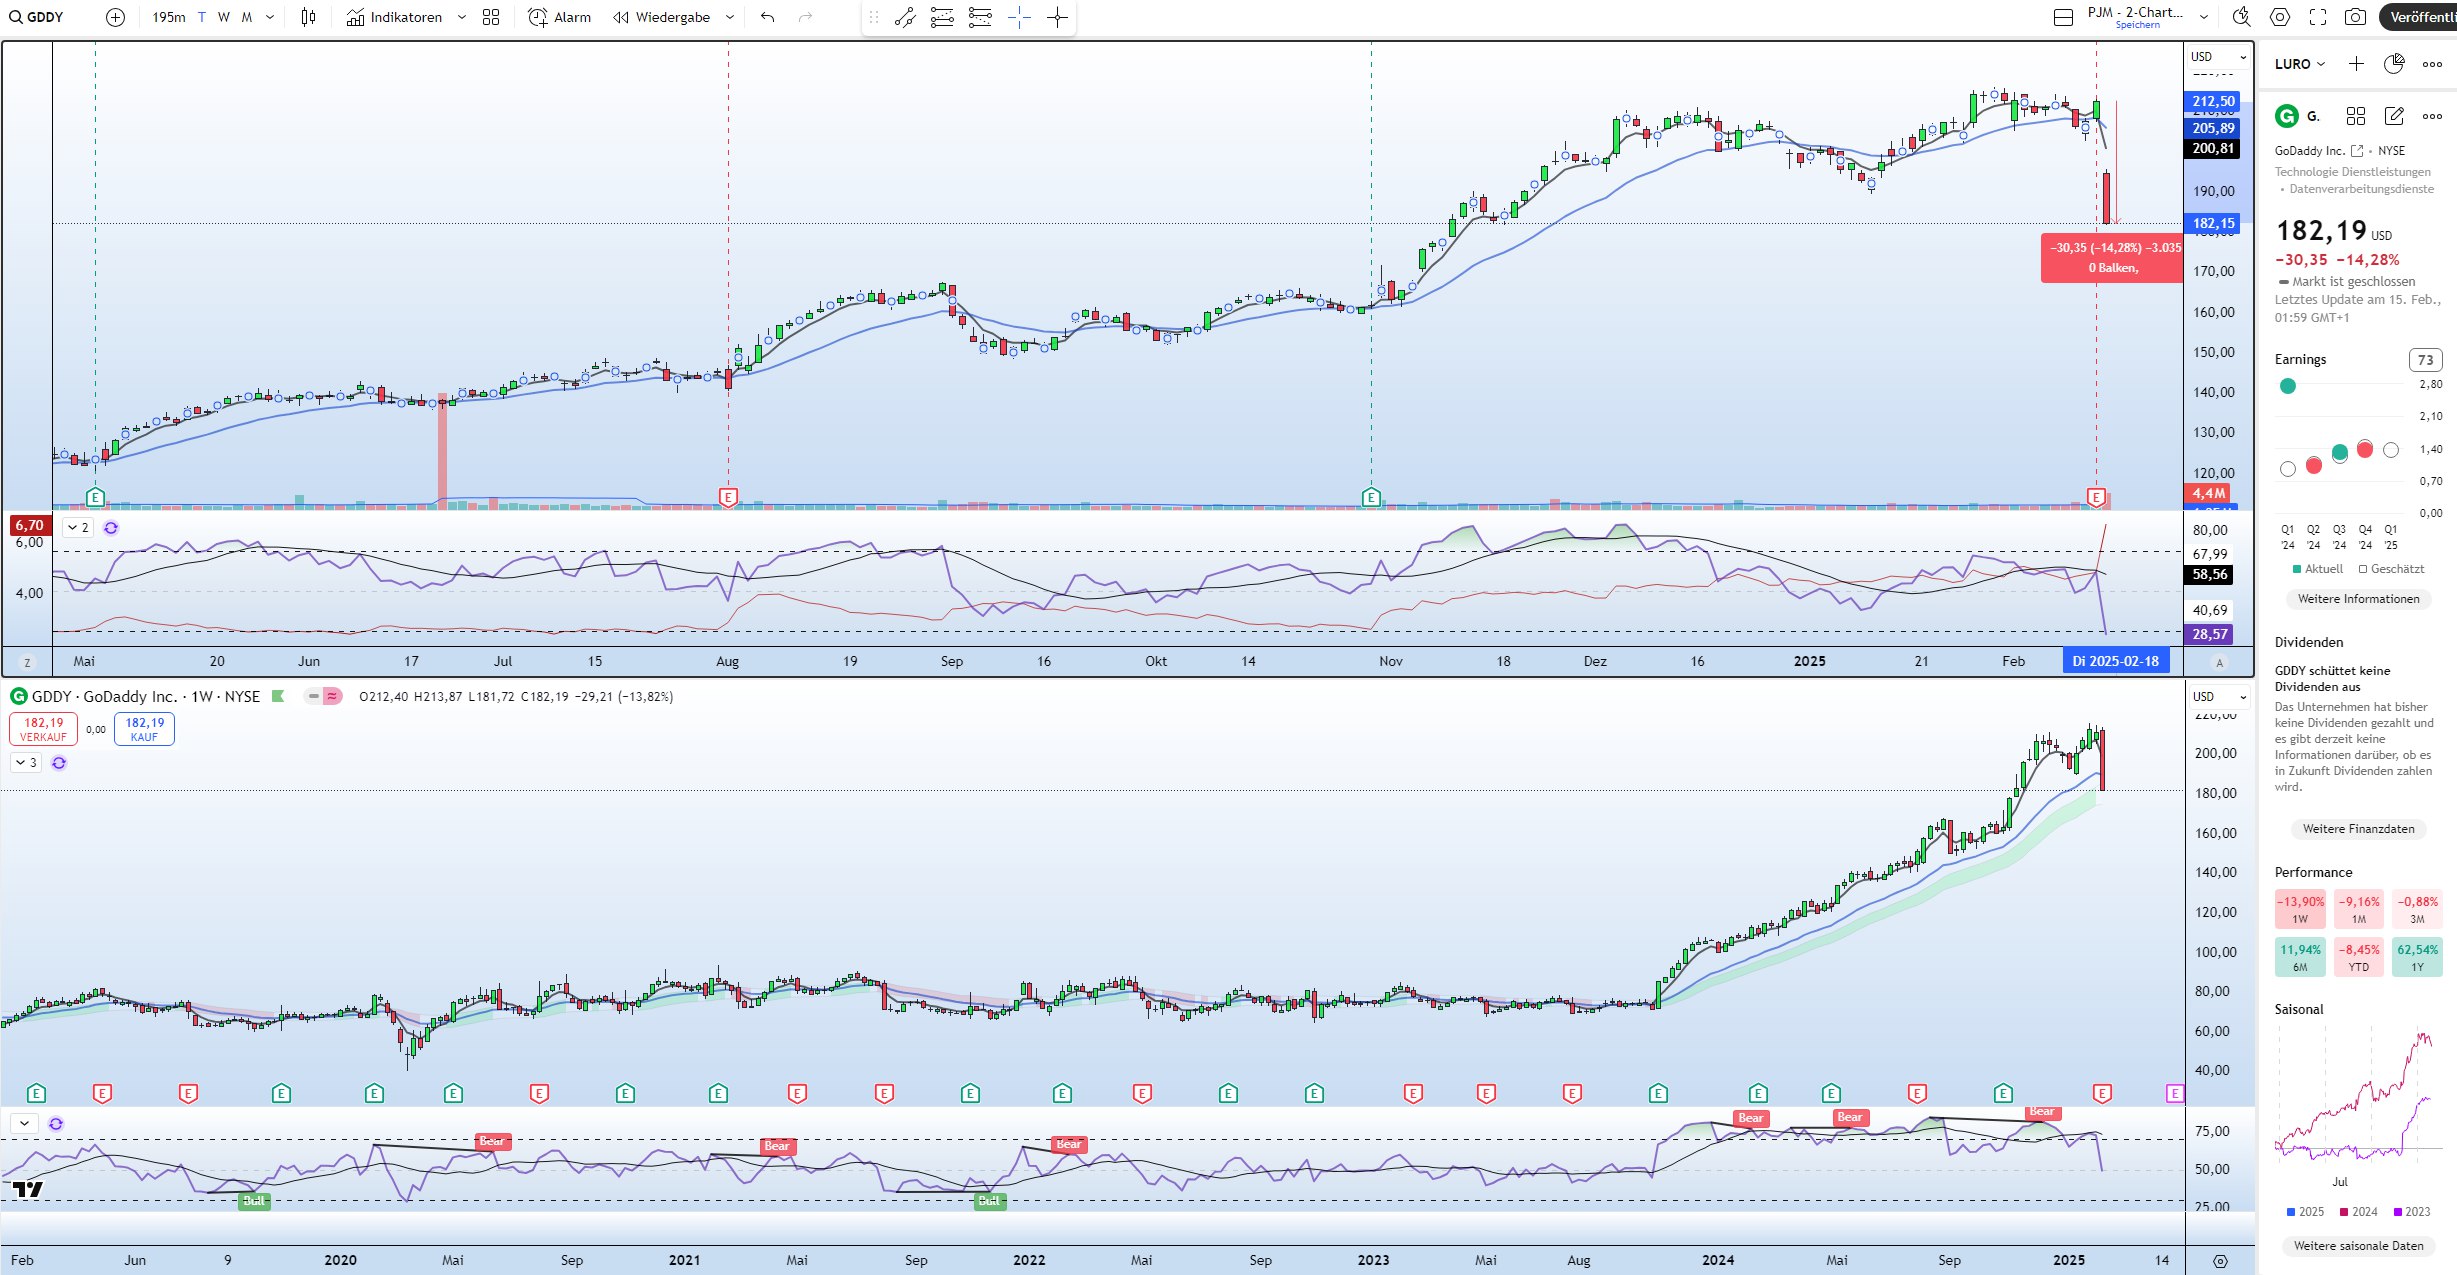Image resolution: width=2457 pixels, height=1275 pixels.
Task: Click the blue KAUF buy button
Action: 144,729
